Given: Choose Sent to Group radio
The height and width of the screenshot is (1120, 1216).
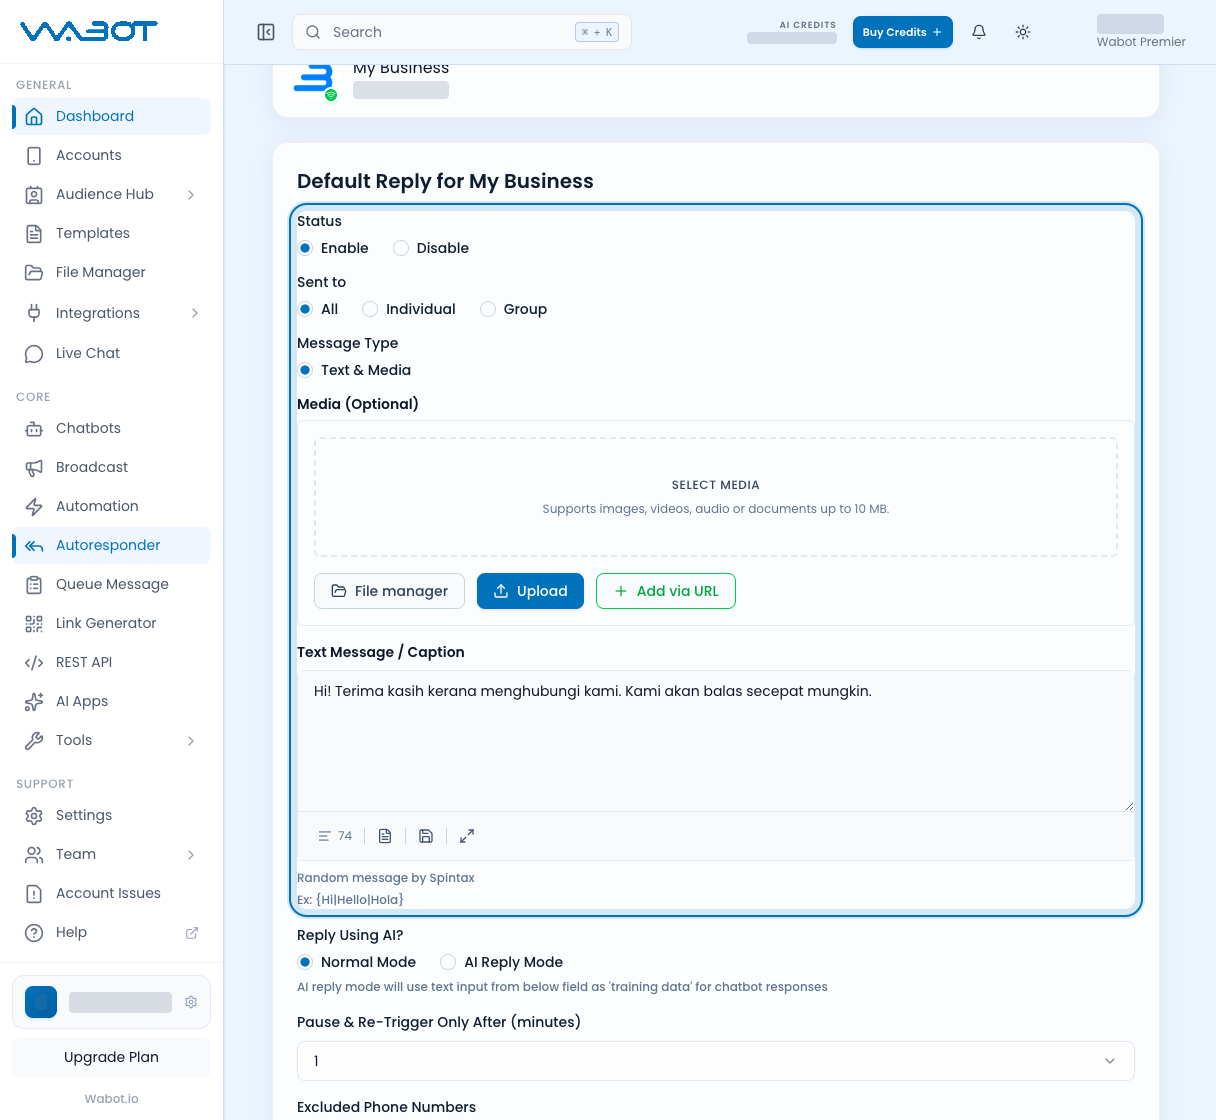Looking at the screenshot, I should 488,309.
